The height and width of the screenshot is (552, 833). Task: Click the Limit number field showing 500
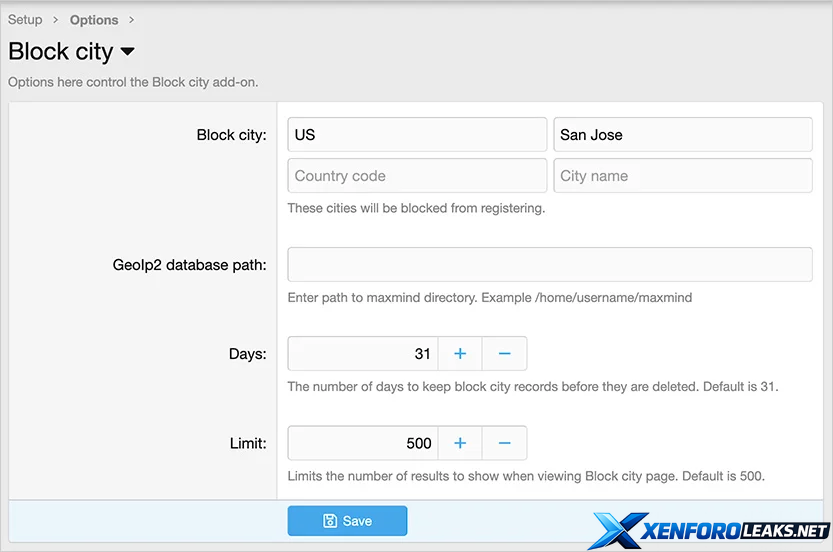click(x=363, y=443)
